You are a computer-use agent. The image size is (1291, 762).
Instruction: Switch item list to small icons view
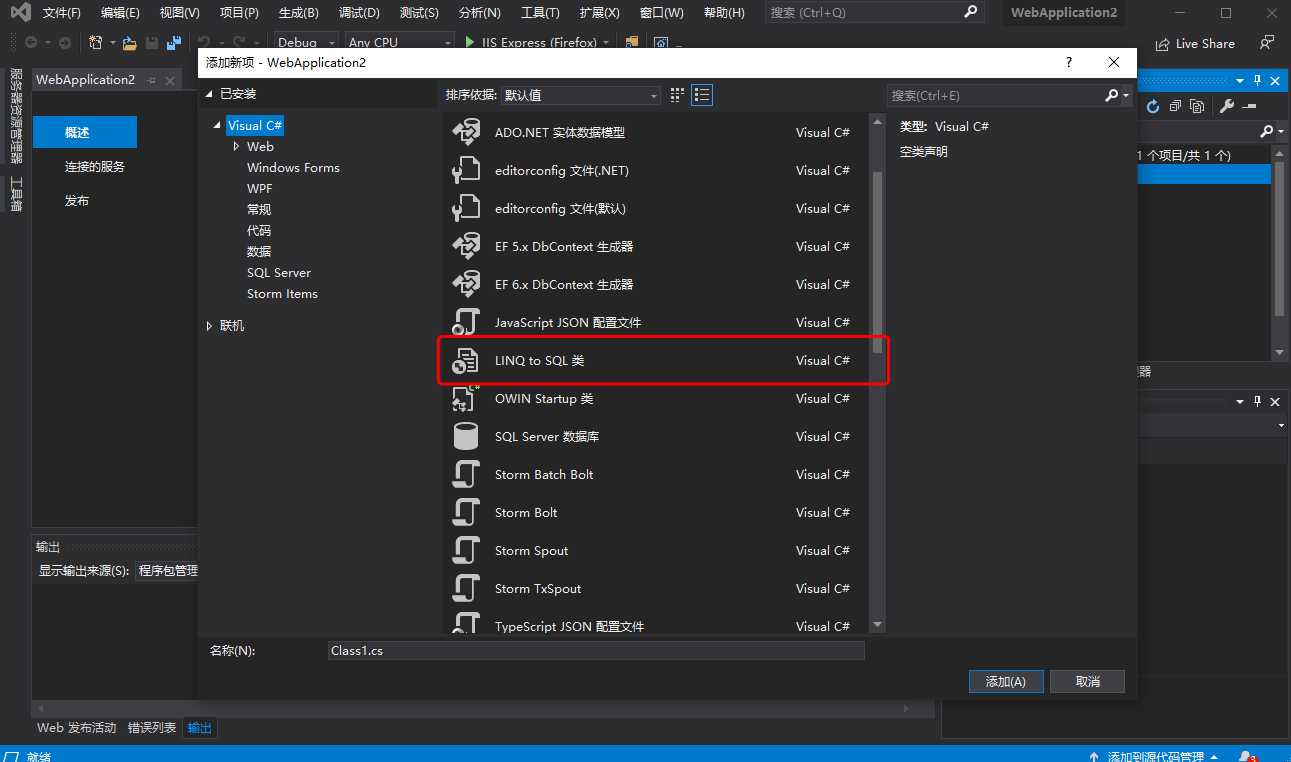677,95
